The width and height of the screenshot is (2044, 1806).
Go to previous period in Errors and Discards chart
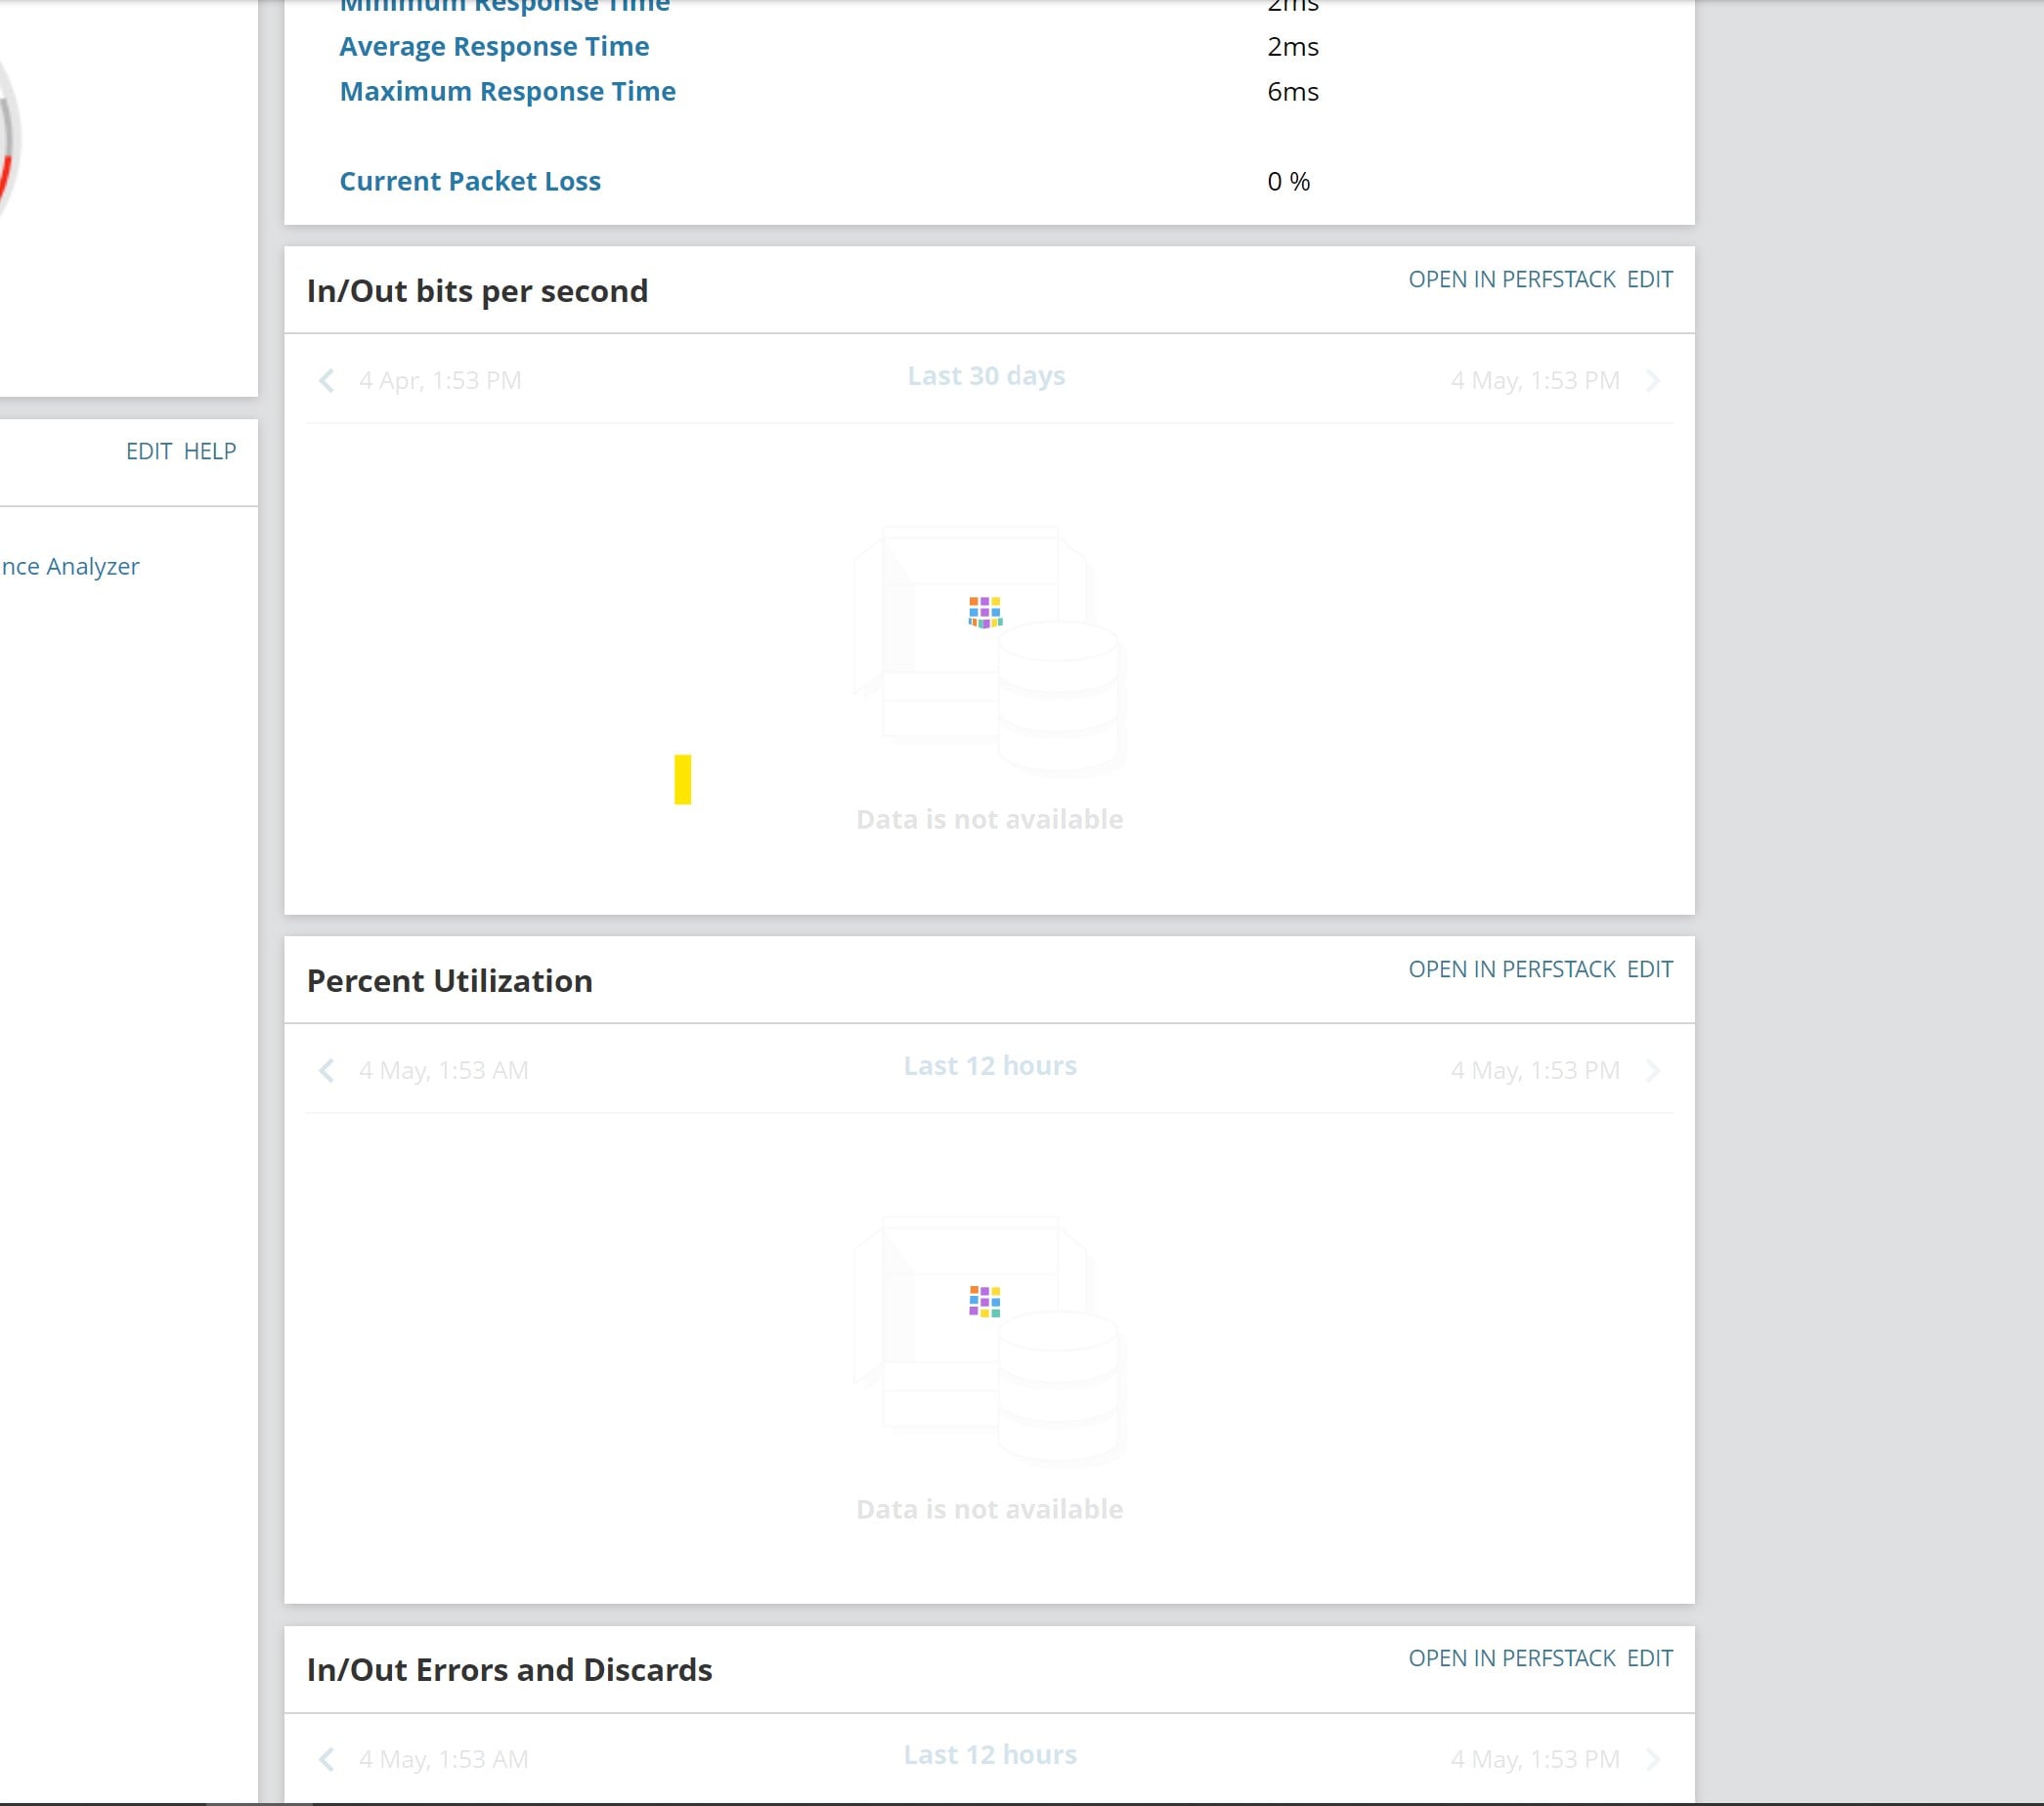(x=326, y=1759)
